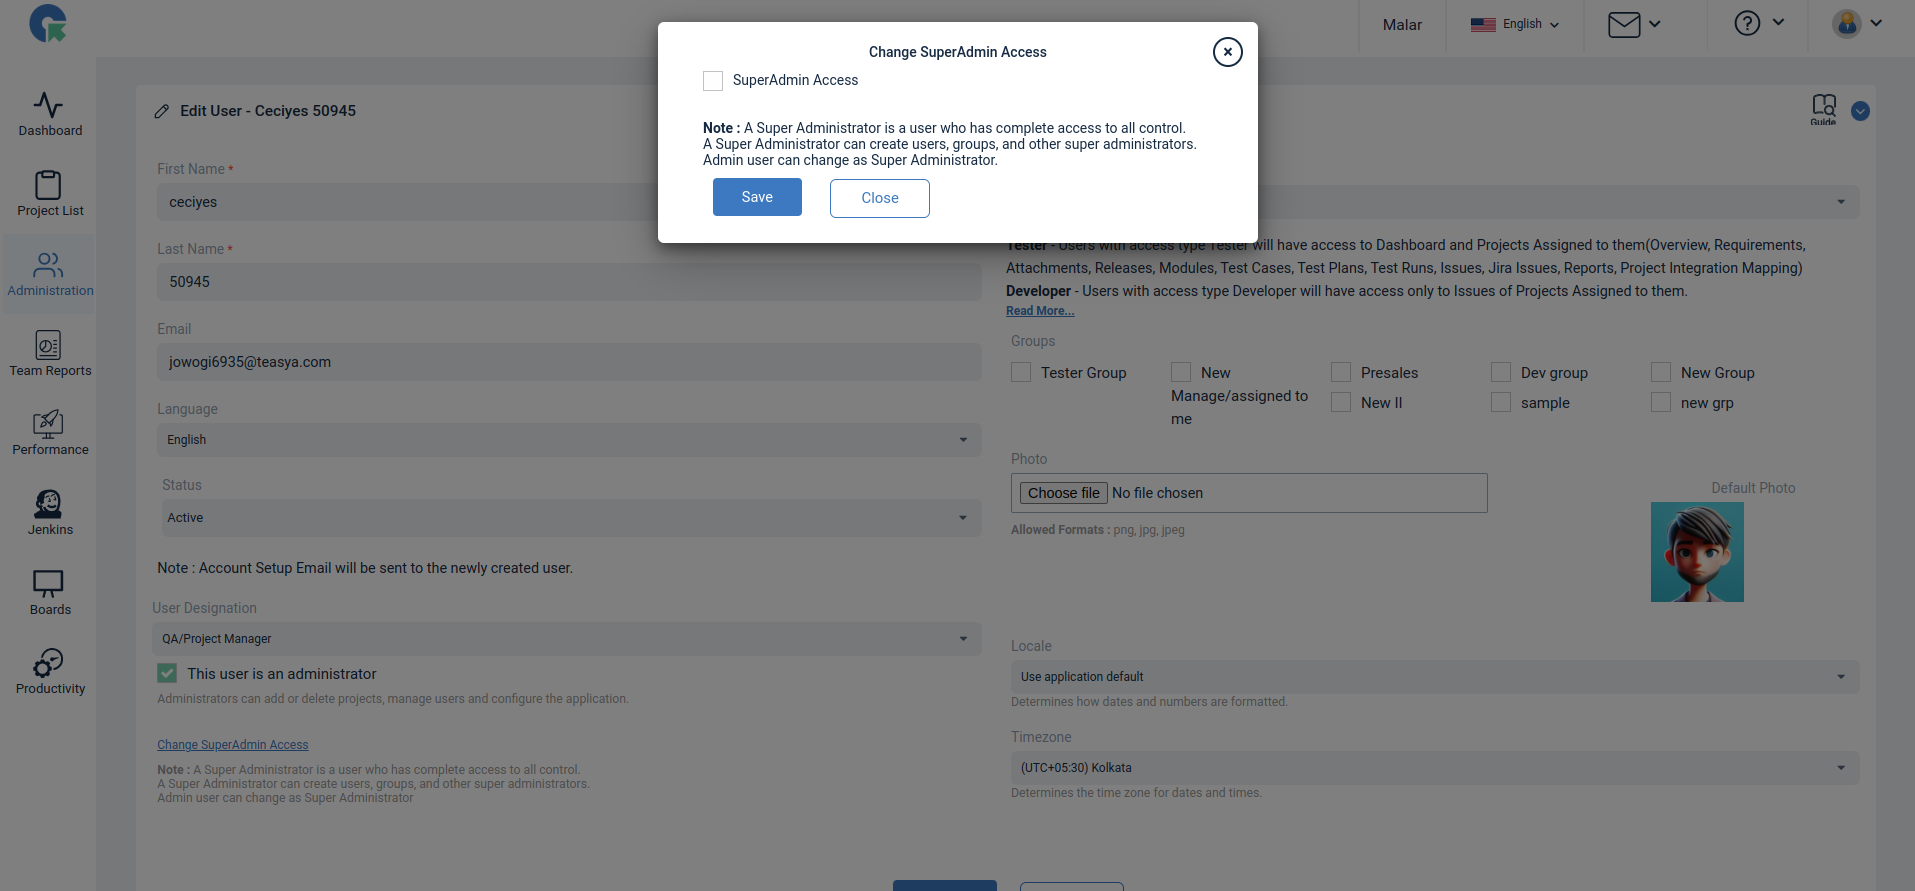Screen dimensions: 1915x891
Task: Open Performance section in sidebar
Action: pyautogui.click(x=50, y=433)
